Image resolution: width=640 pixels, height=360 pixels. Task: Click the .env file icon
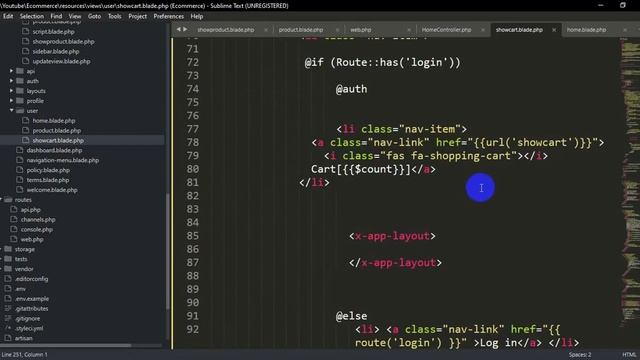(8, 289)
